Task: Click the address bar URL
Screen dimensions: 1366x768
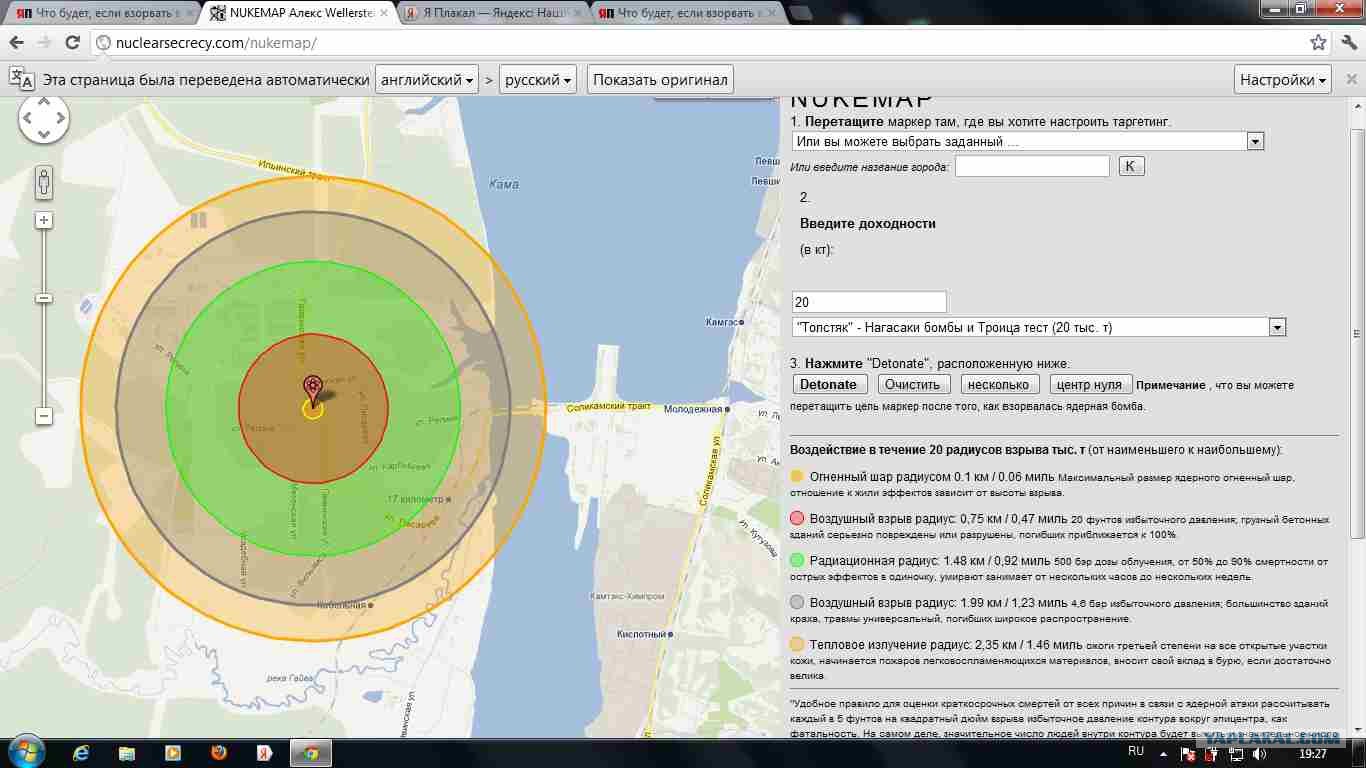Action: [x=217, y=43]
